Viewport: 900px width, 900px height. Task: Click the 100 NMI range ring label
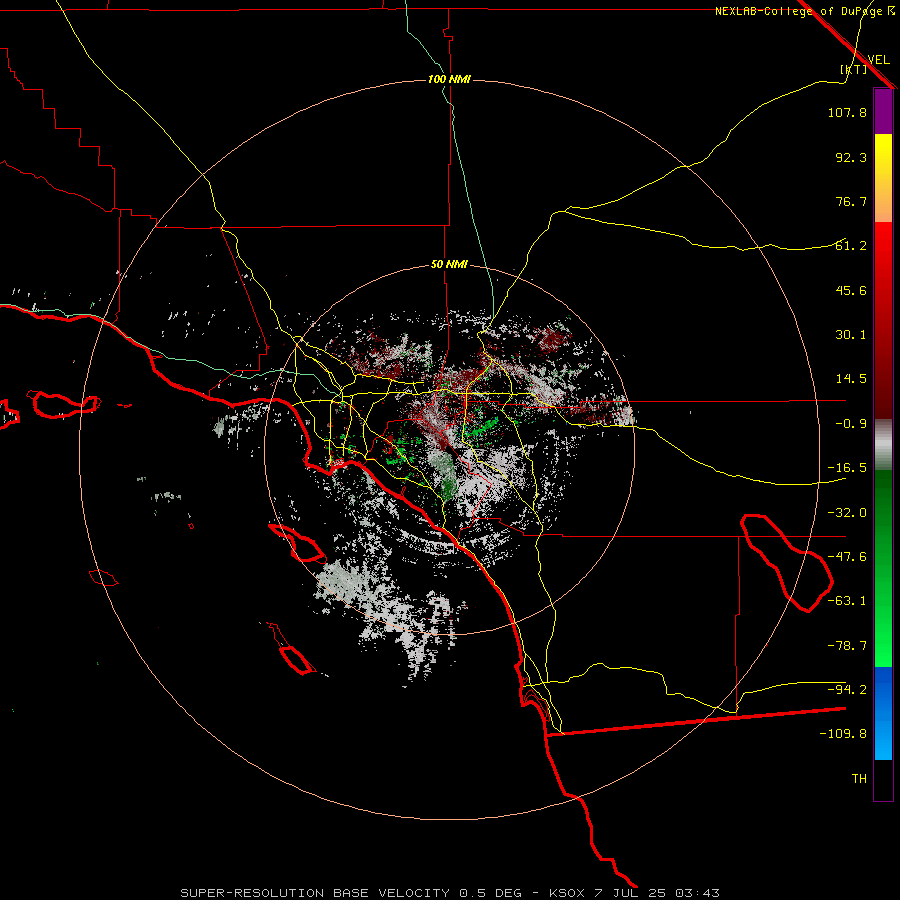tap(449, 79)
